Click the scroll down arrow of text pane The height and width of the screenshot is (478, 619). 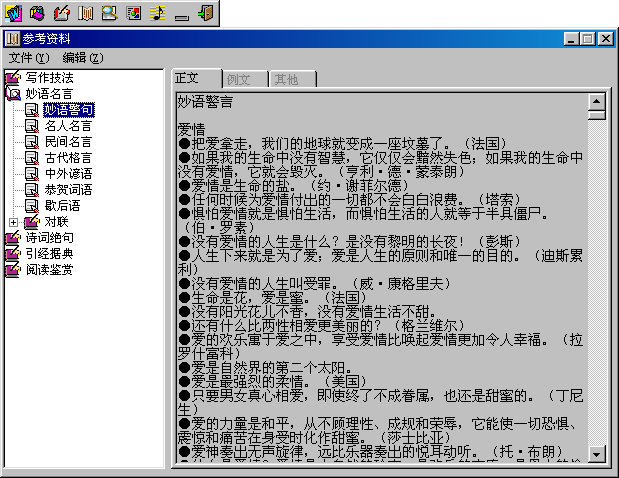pyautogui.click(x=597, y=454)
